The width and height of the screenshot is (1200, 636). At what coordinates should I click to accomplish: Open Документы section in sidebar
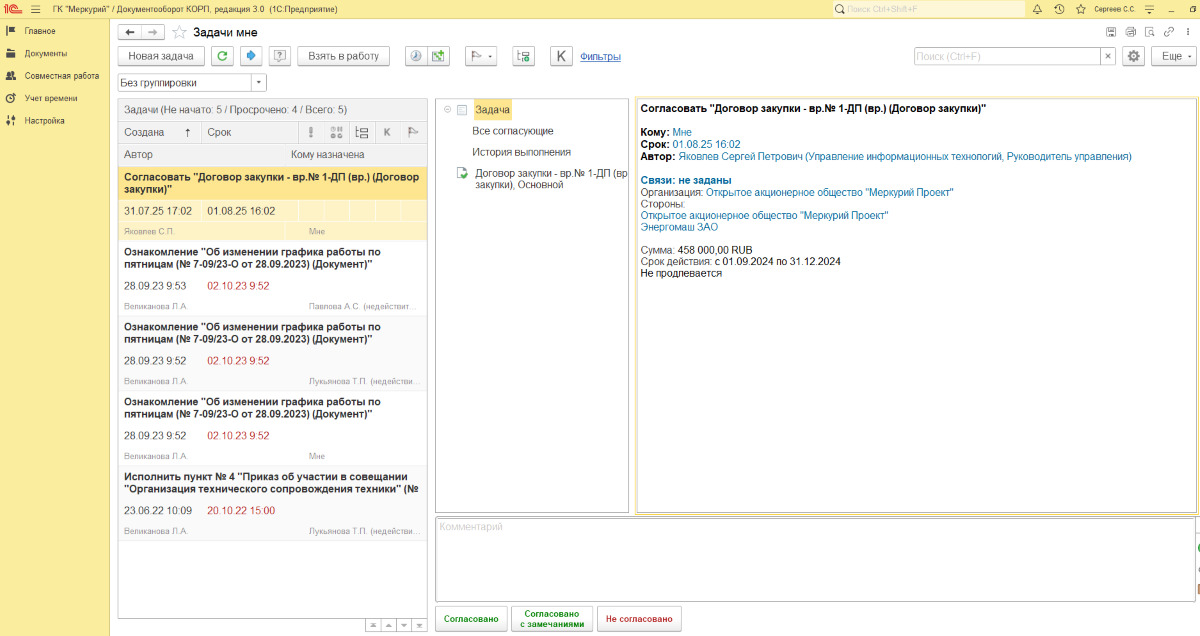[x=46, y=53]
